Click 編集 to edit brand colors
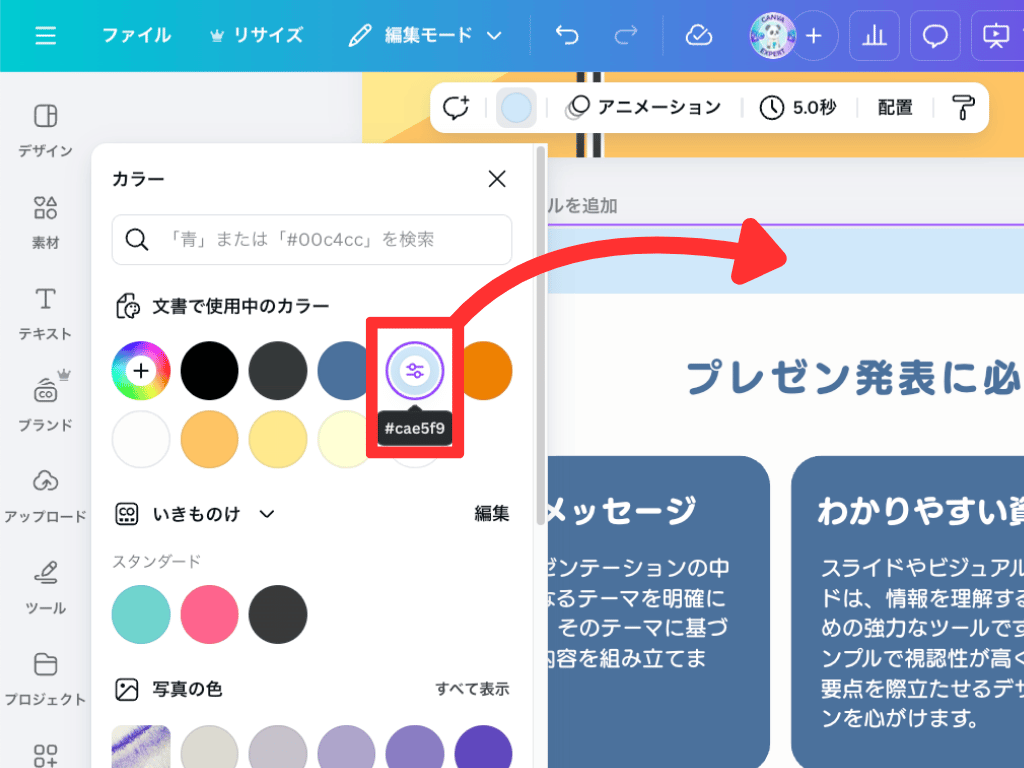1024x768 pixels. point(492,514)
